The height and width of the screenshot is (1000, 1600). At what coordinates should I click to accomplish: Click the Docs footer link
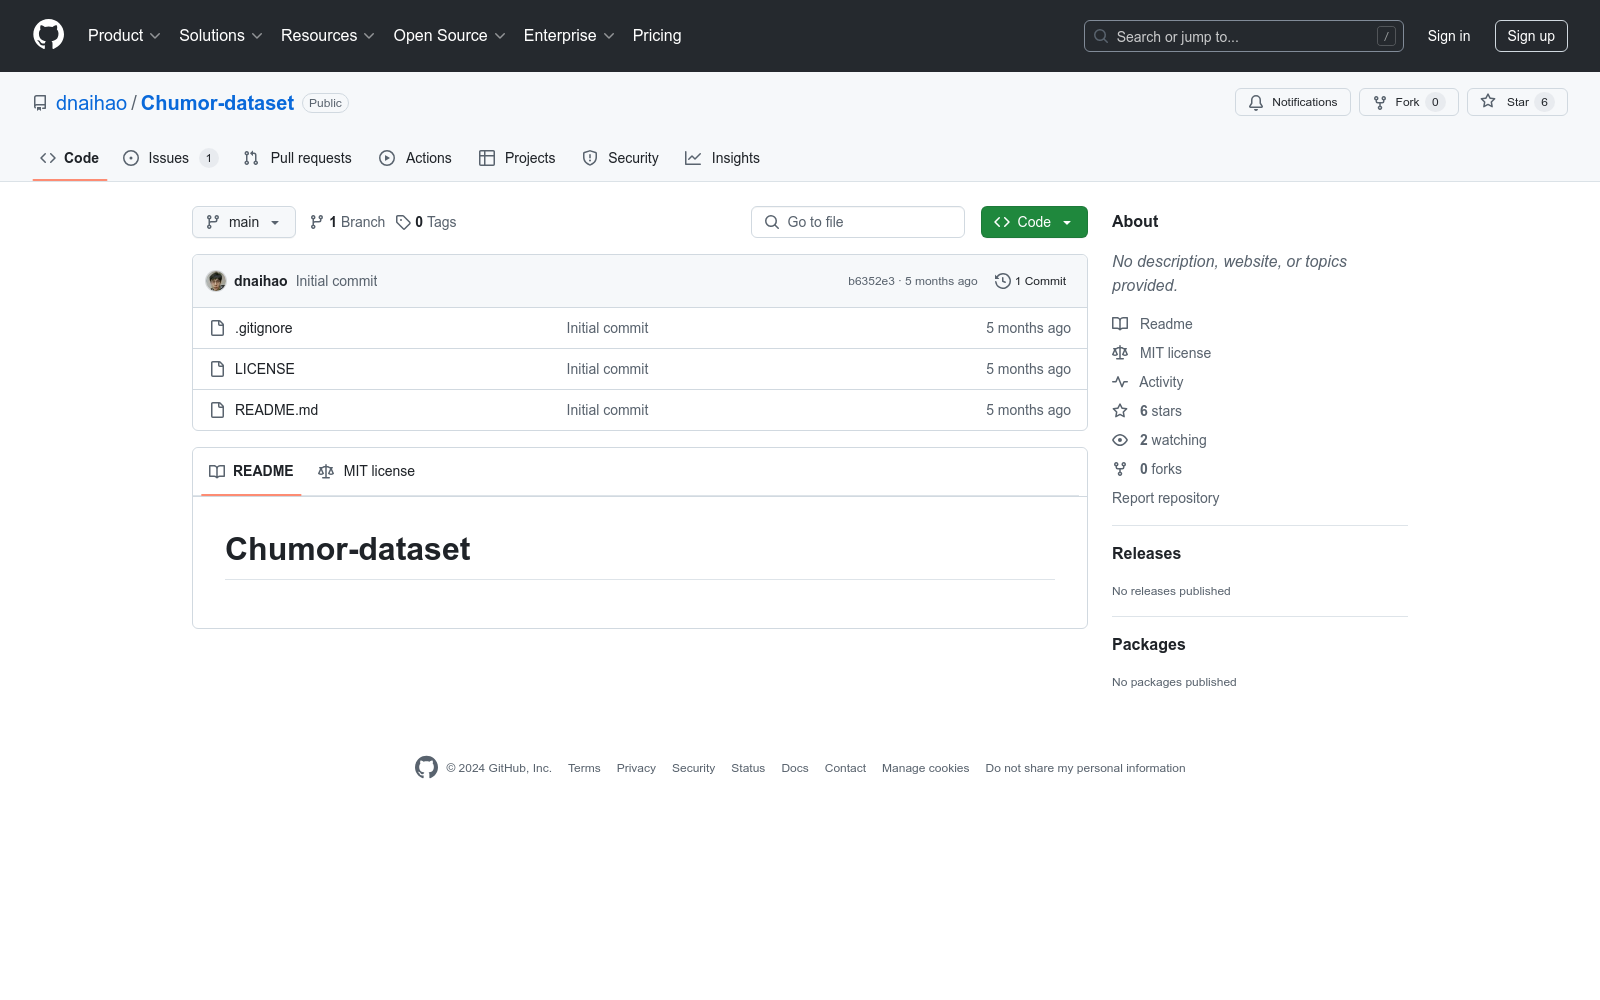point(795,768)
